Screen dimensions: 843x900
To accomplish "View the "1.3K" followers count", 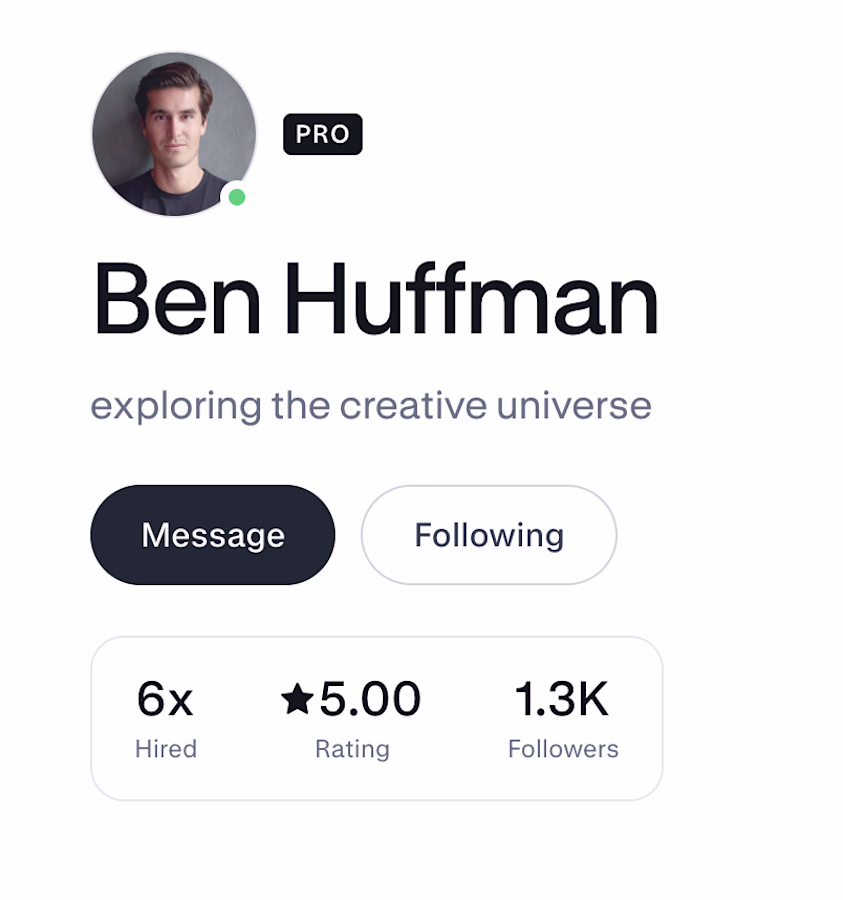I will tap(561, 699).
